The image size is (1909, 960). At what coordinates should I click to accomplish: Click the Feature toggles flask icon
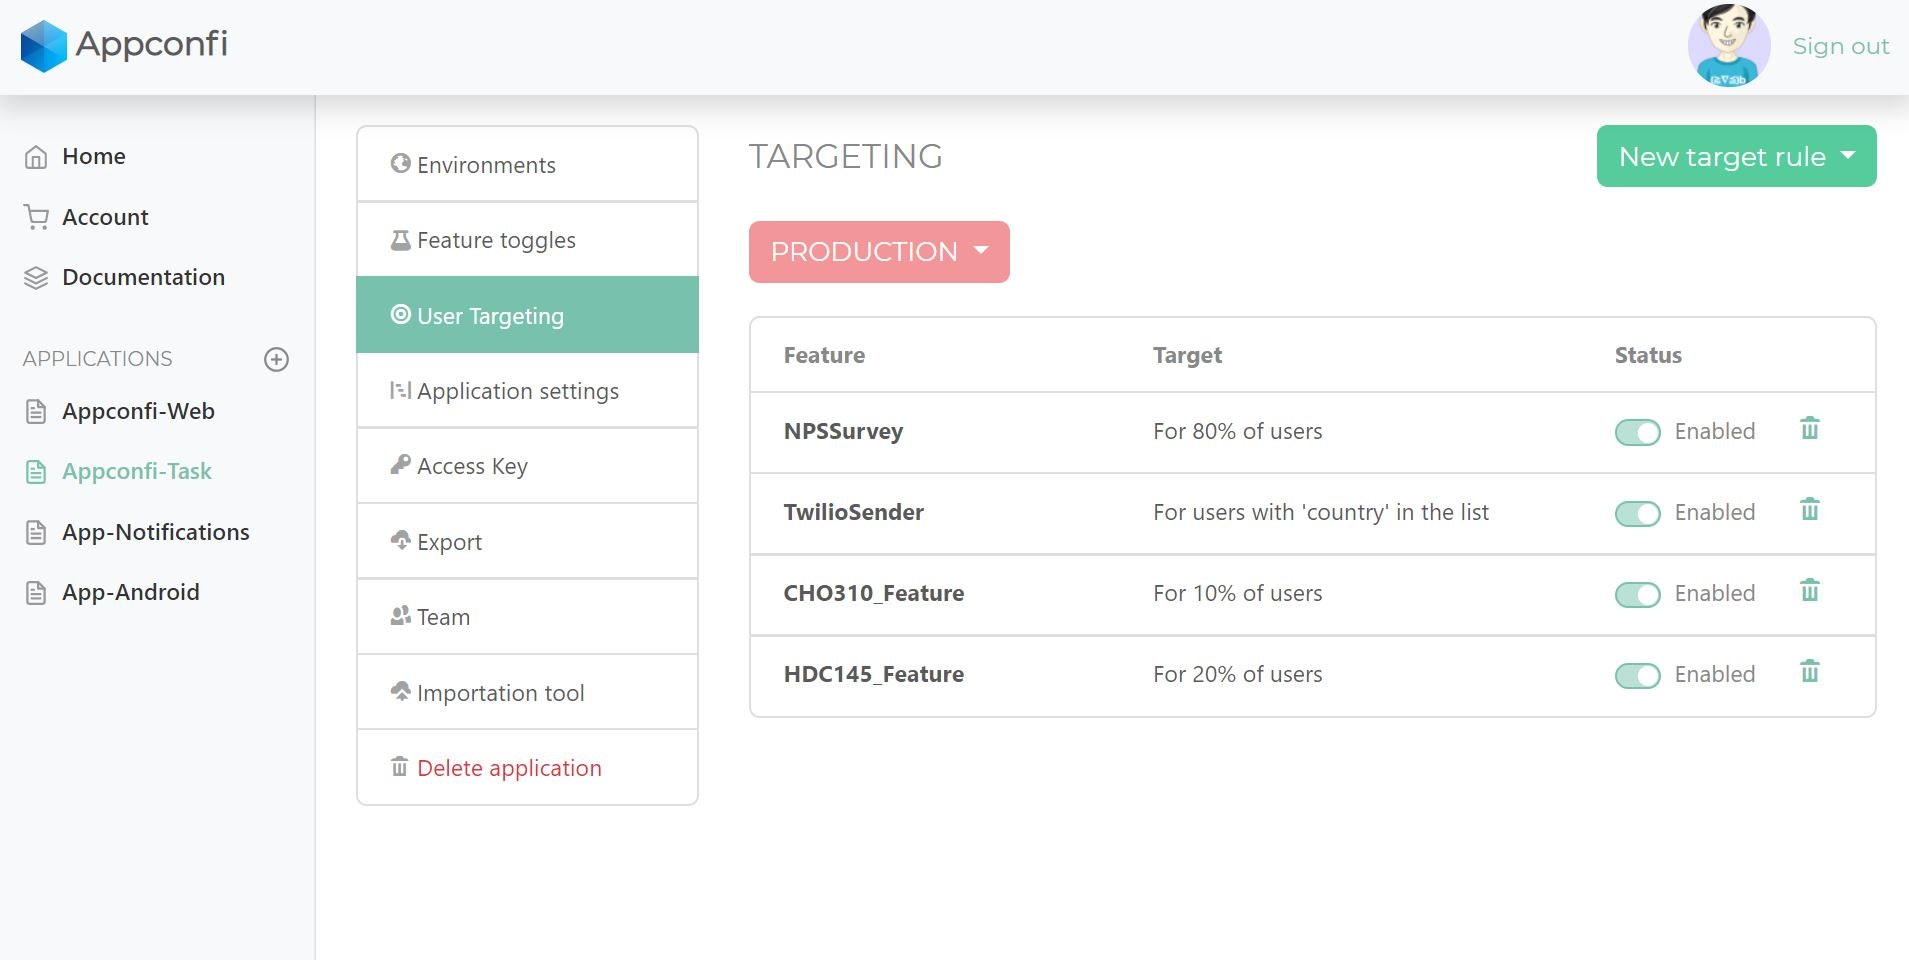(400, 239)
